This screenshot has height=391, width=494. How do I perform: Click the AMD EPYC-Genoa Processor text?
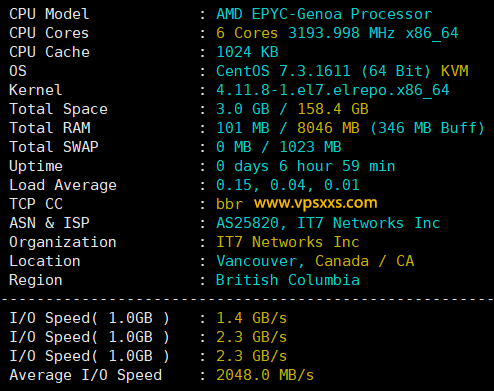click(324, 14)
